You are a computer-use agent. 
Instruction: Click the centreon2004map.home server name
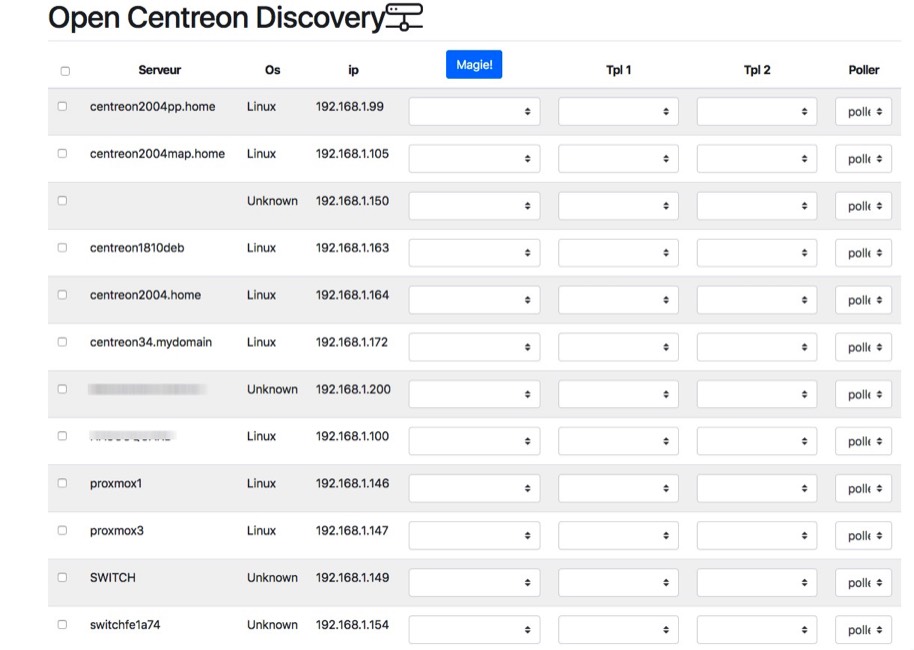[157, 154]
